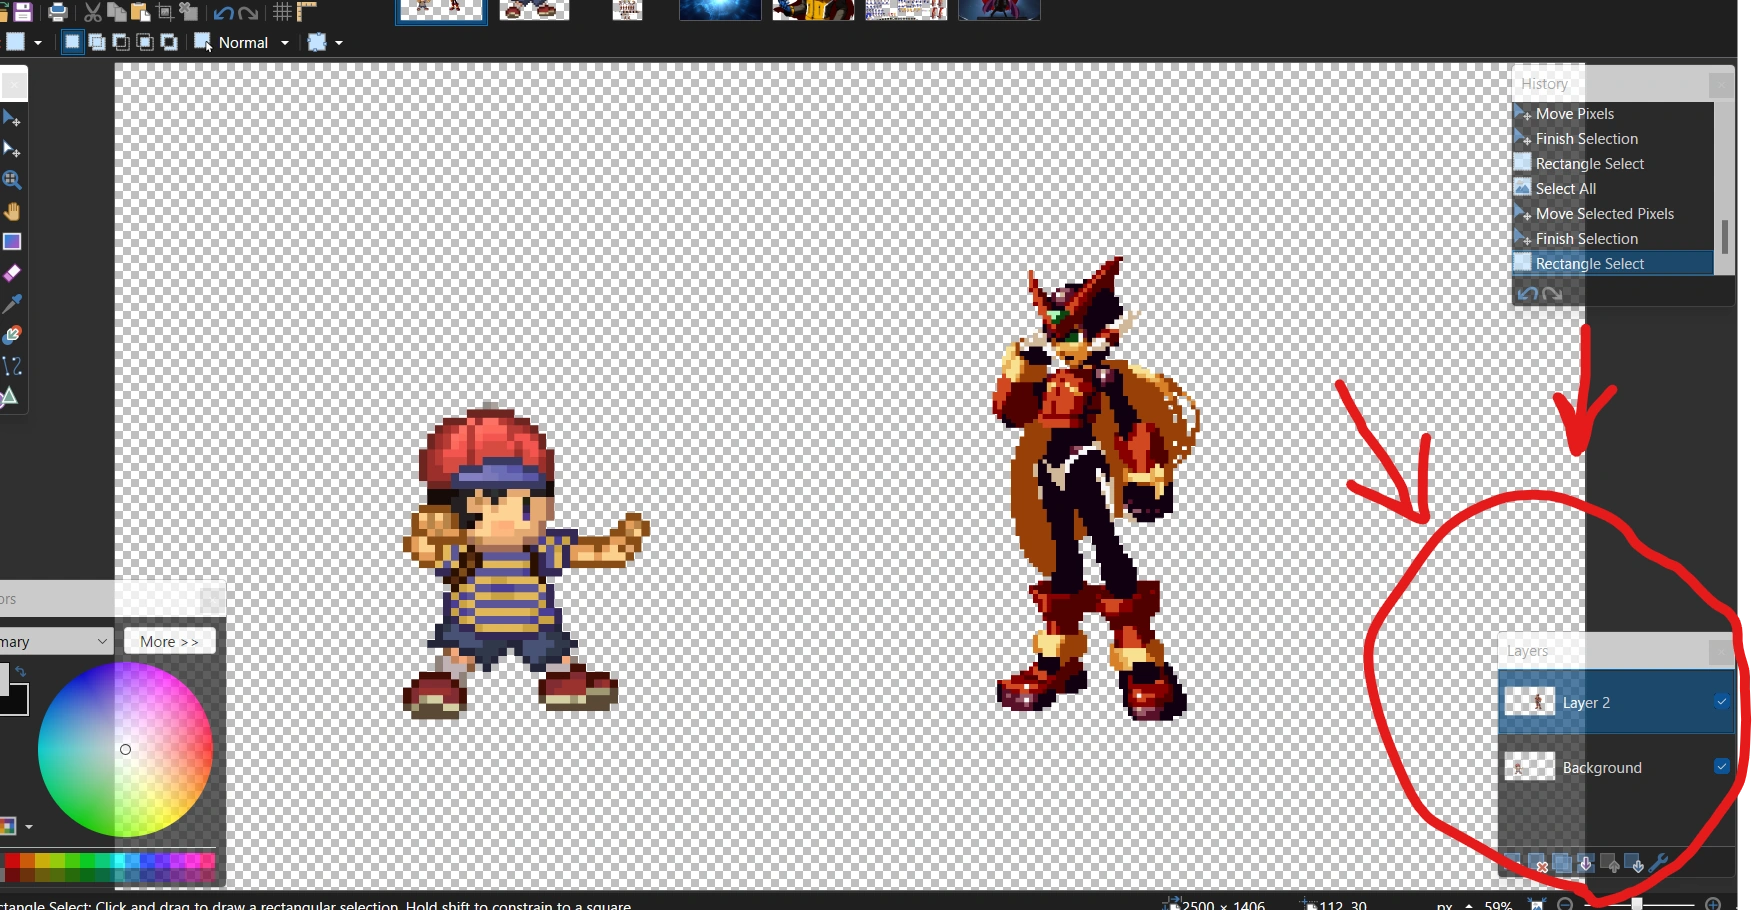Select the Move Selection tool

coord(12,150)
